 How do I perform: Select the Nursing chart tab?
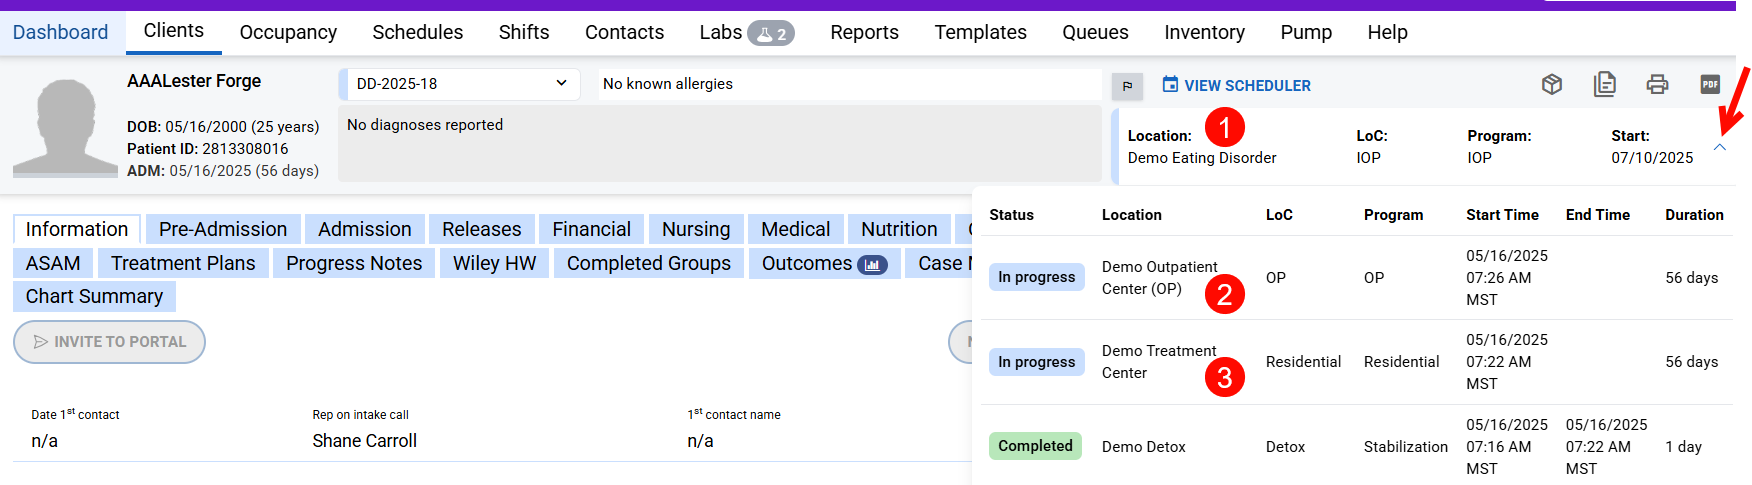click(x=696, y=229)
